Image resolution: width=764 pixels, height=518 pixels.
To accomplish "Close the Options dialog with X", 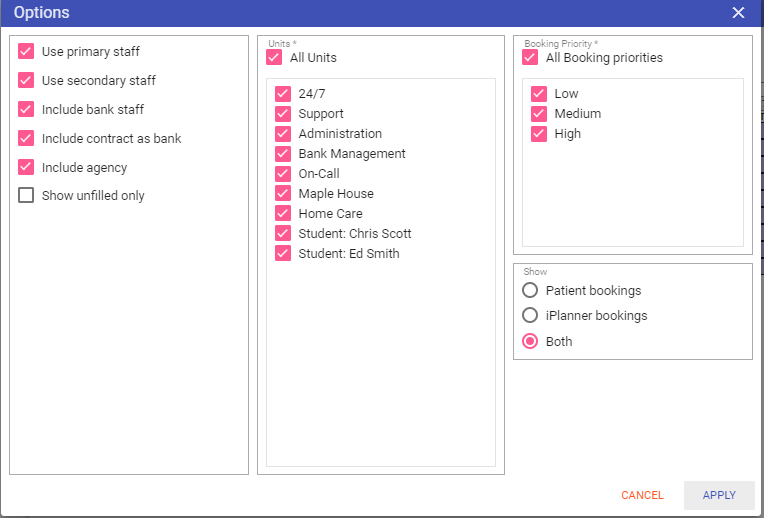I will (738, 13).
